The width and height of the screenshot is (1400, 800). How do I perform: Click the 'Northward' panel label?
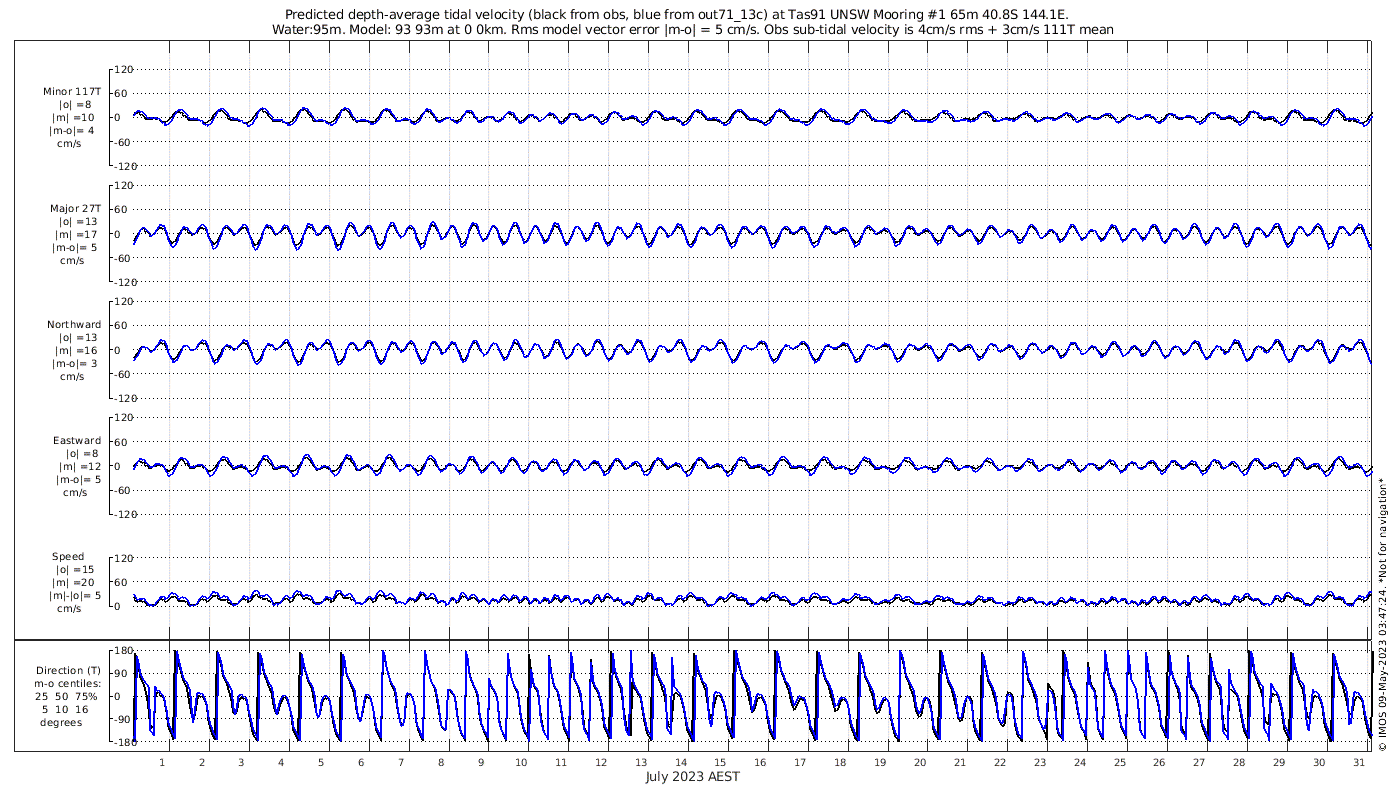pos(74,324)
